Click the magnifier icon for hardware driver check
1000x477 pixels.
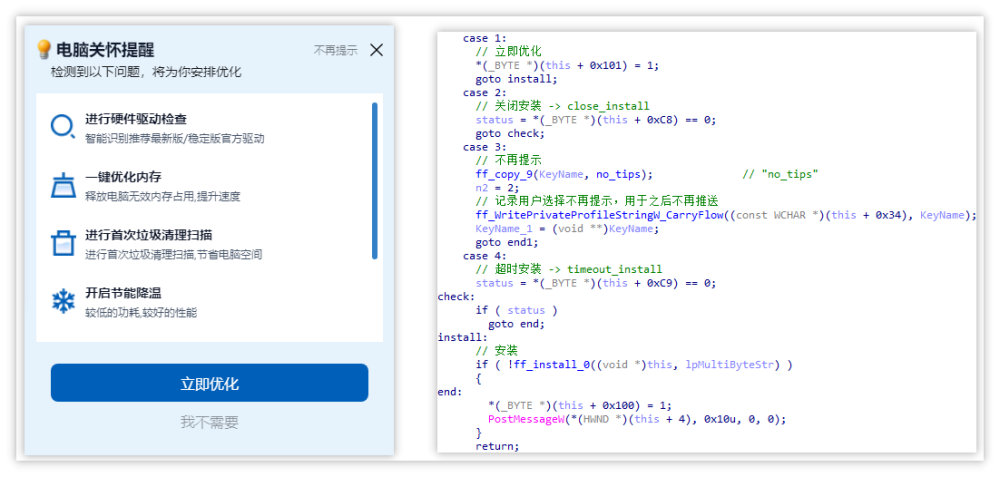click(x=63, y=127)
